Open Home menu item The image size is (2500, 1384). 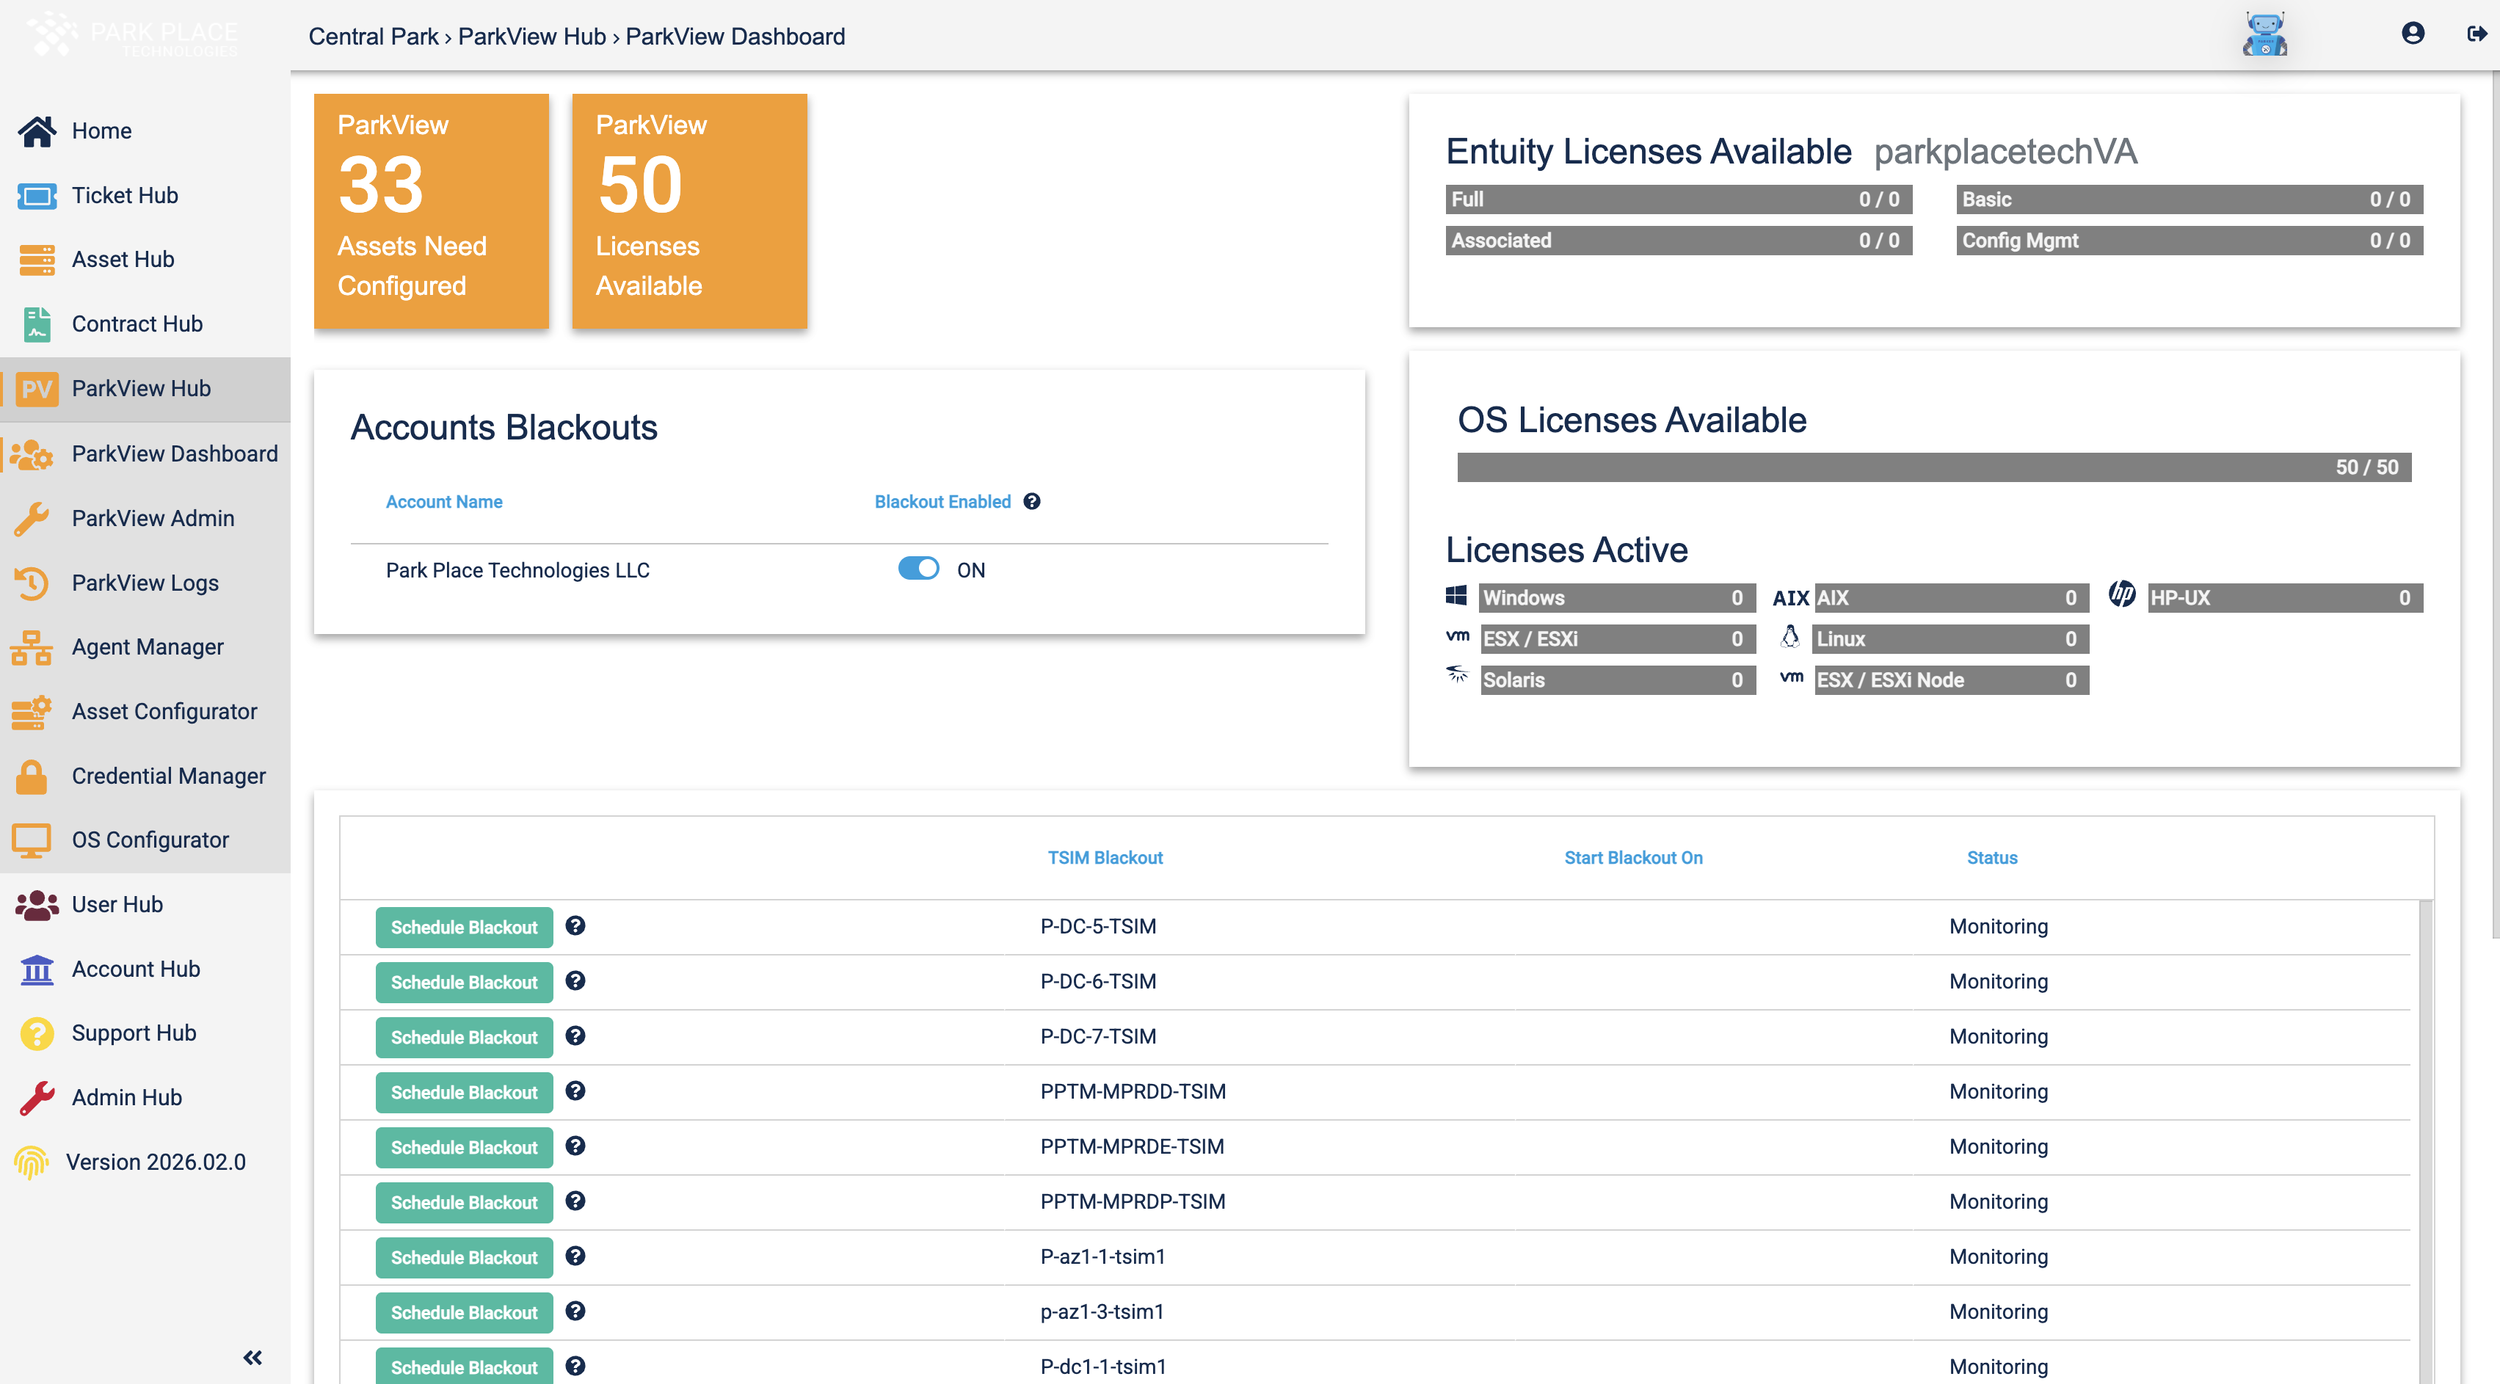[x=101, y=131]
